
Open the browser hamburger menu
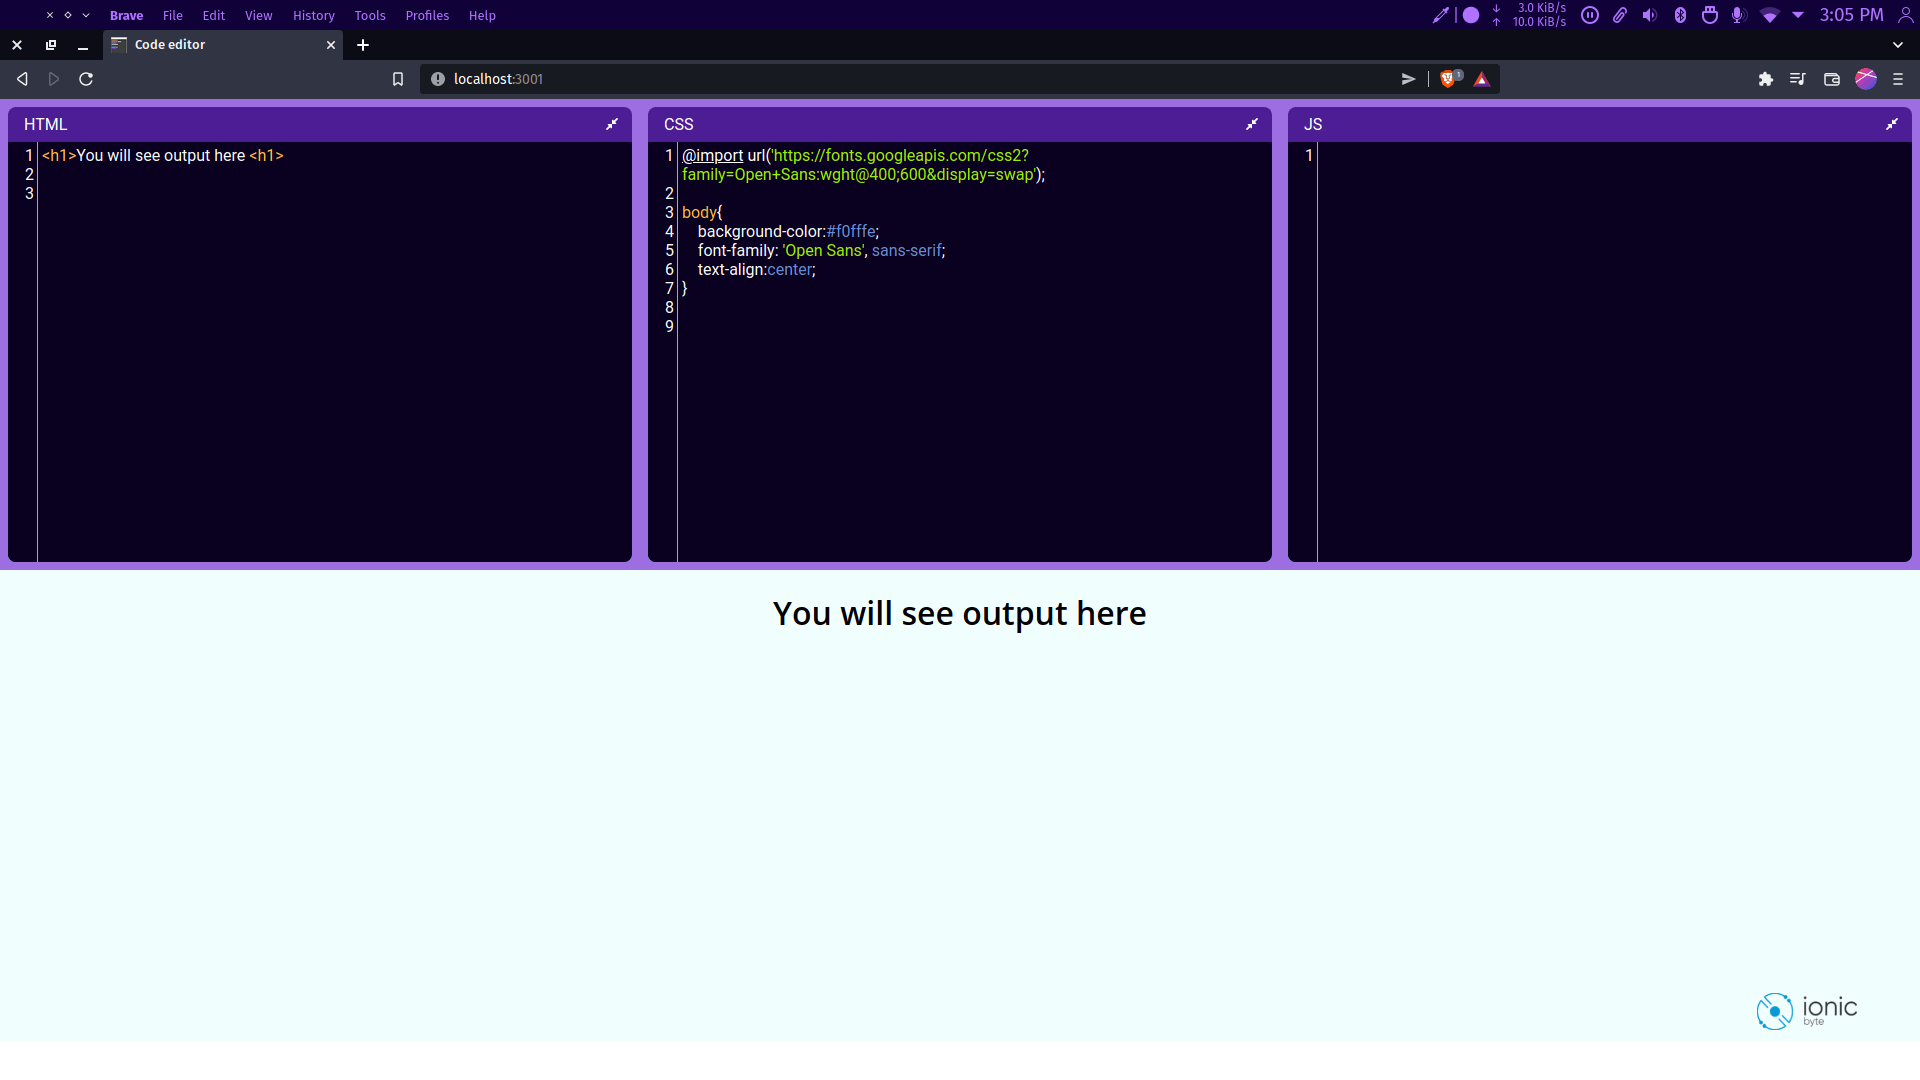click(1898, 79)
